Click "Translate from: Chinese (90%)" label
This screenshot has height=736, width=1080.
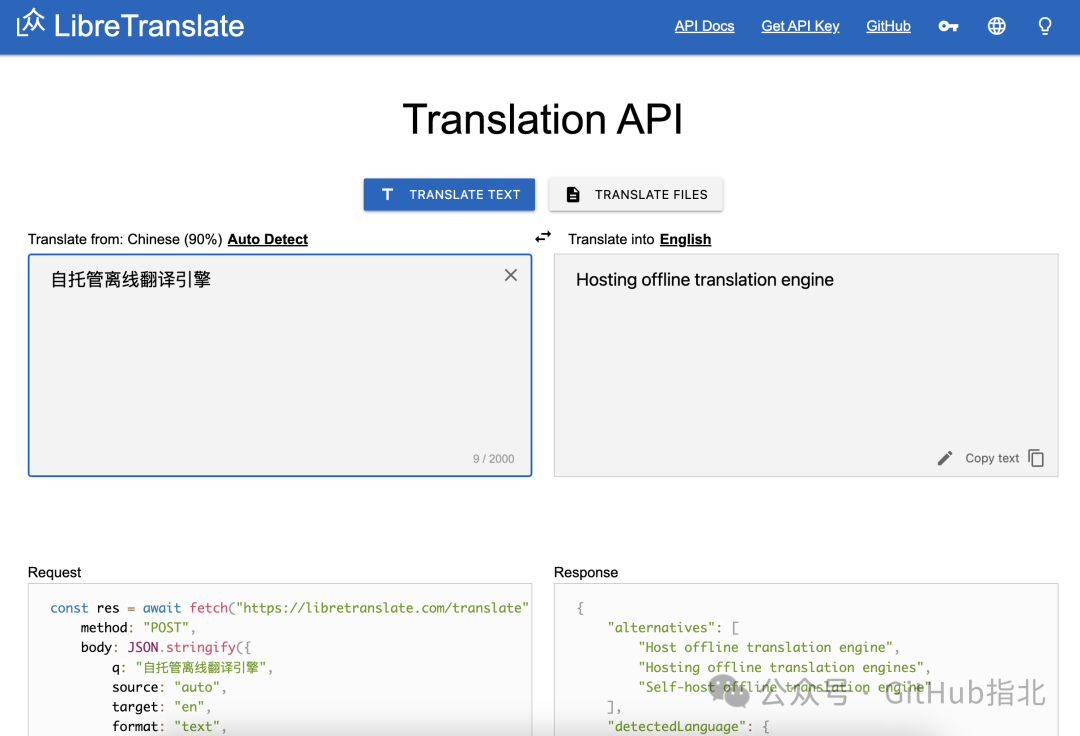tap(125, 240)
